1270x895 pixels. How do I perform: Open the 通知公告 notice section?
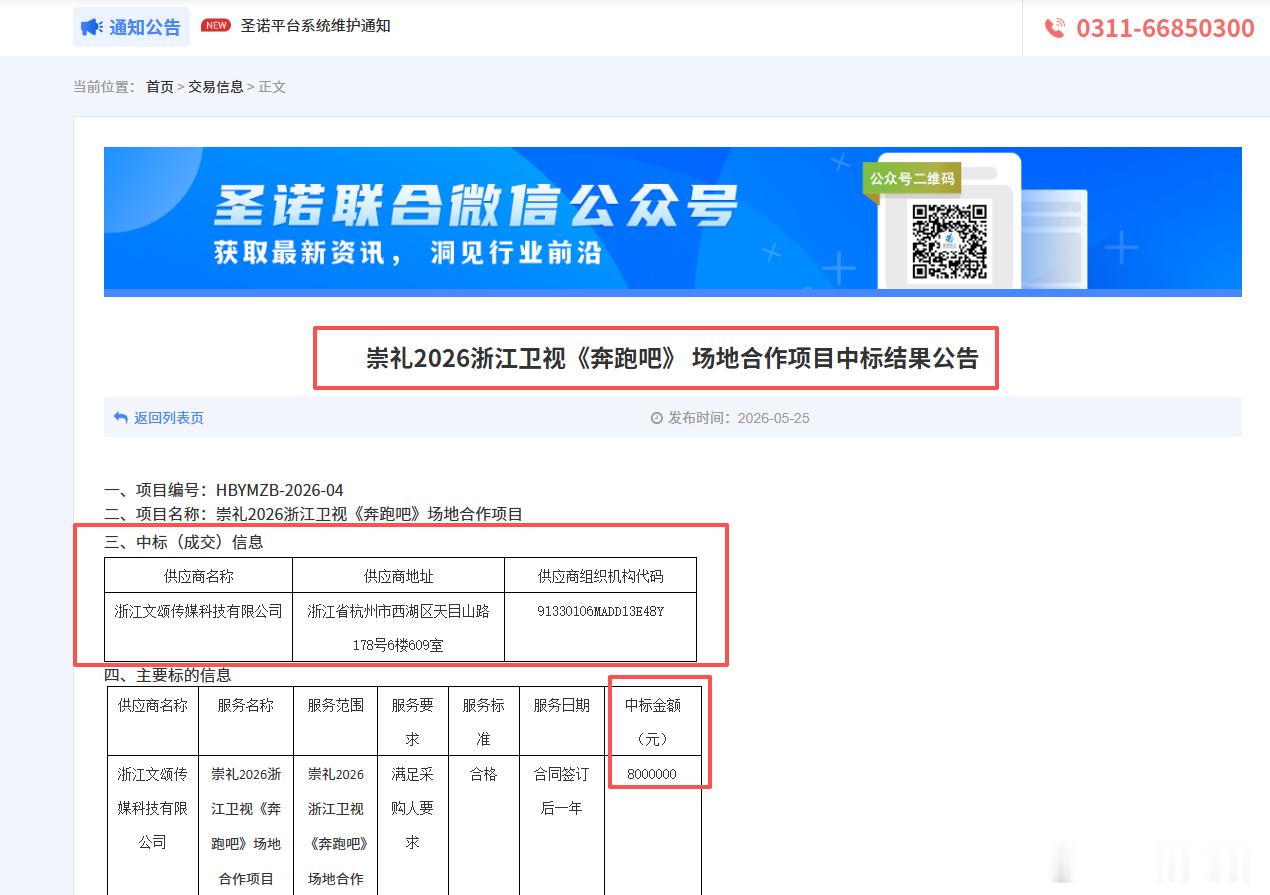coord(131,27)
